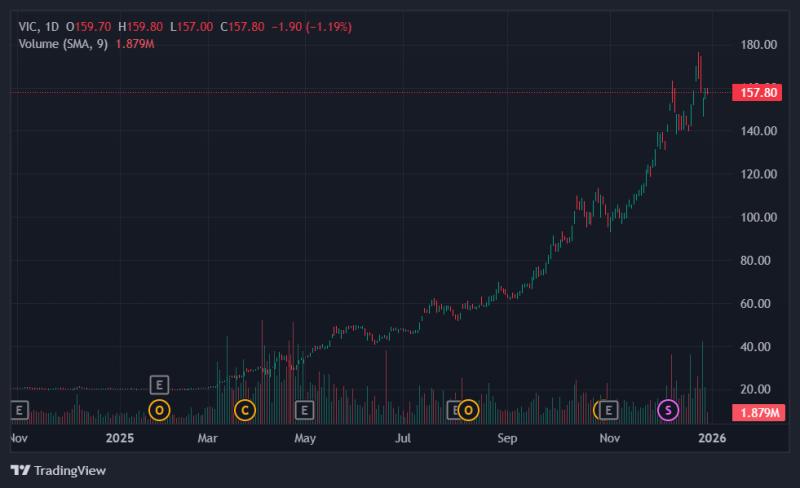Select the E earnings marker at November 2025

tap(608, 410)
